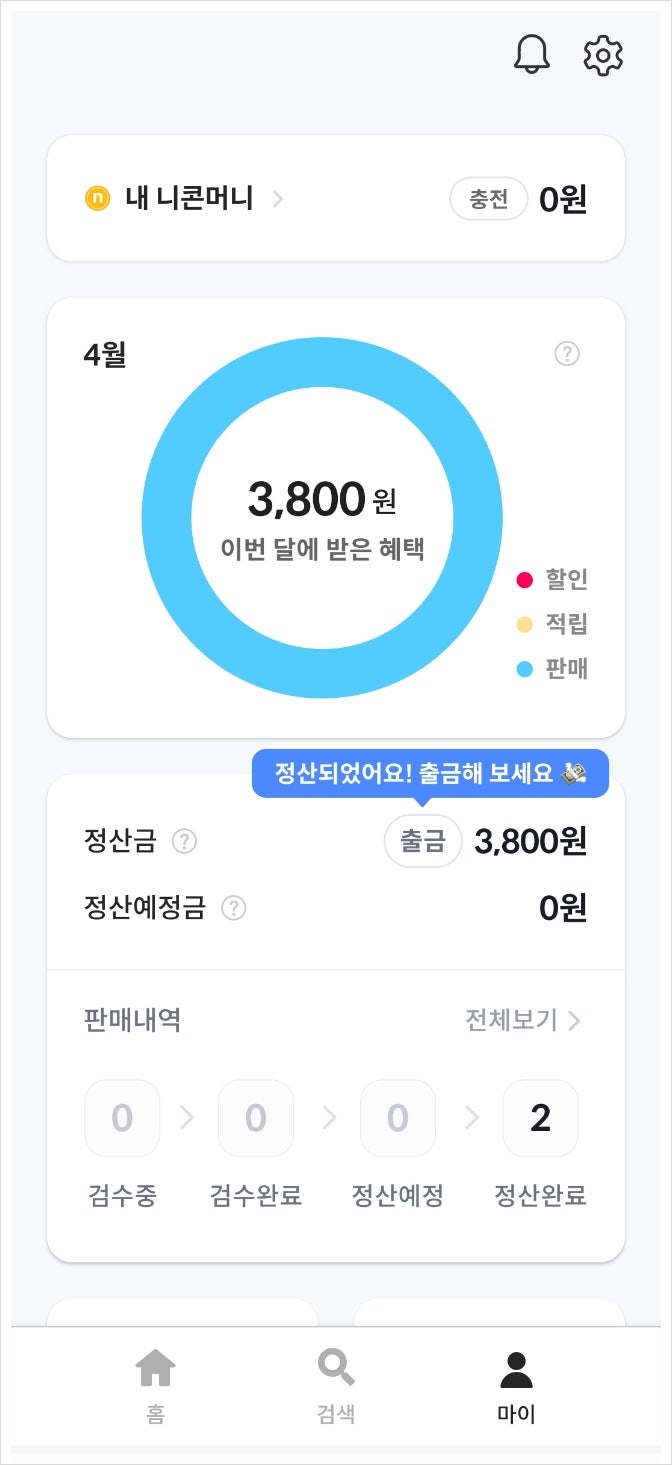672x1465 pixels.
Task: Click the question mark next to 정산금
Action: 184,842
